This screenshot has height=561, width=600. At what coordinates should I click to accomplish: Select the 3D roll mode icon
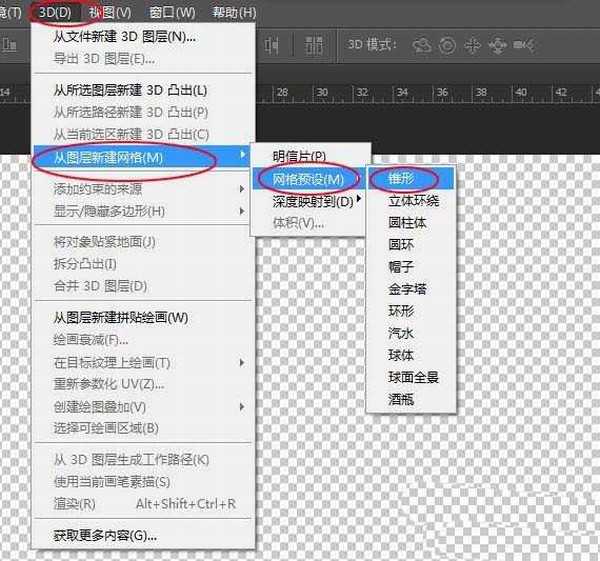(446, 46)
